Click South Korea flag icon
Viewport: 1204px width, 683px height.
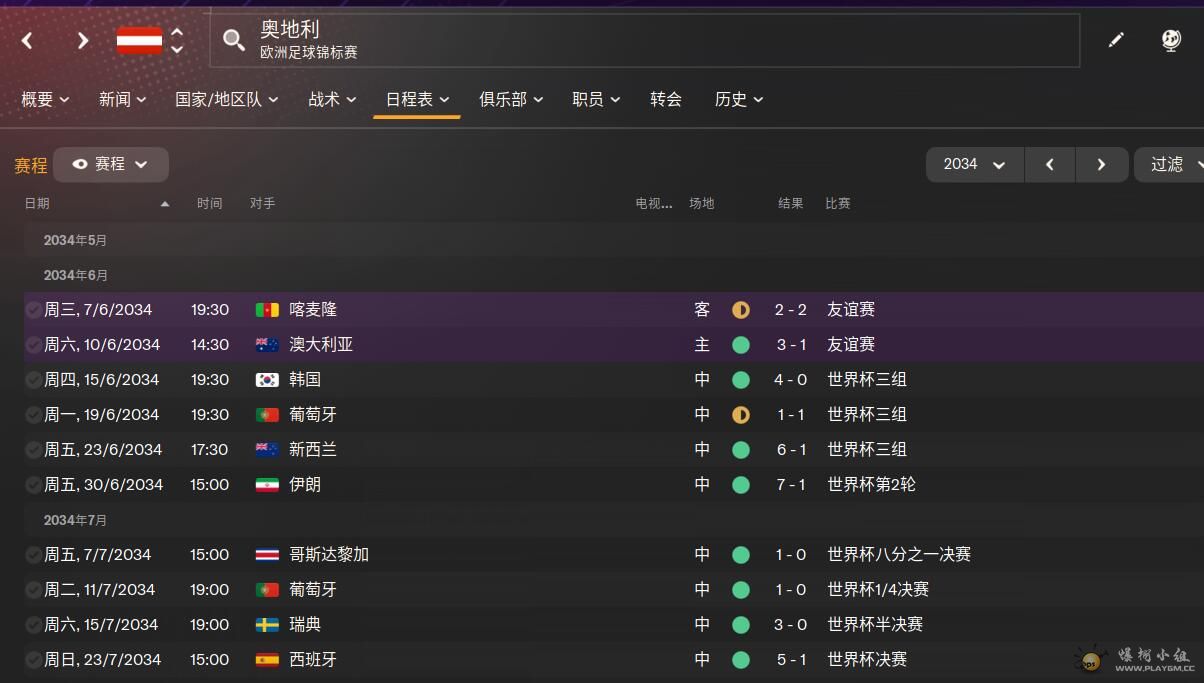pyautogui.click(x=267, y=380)
